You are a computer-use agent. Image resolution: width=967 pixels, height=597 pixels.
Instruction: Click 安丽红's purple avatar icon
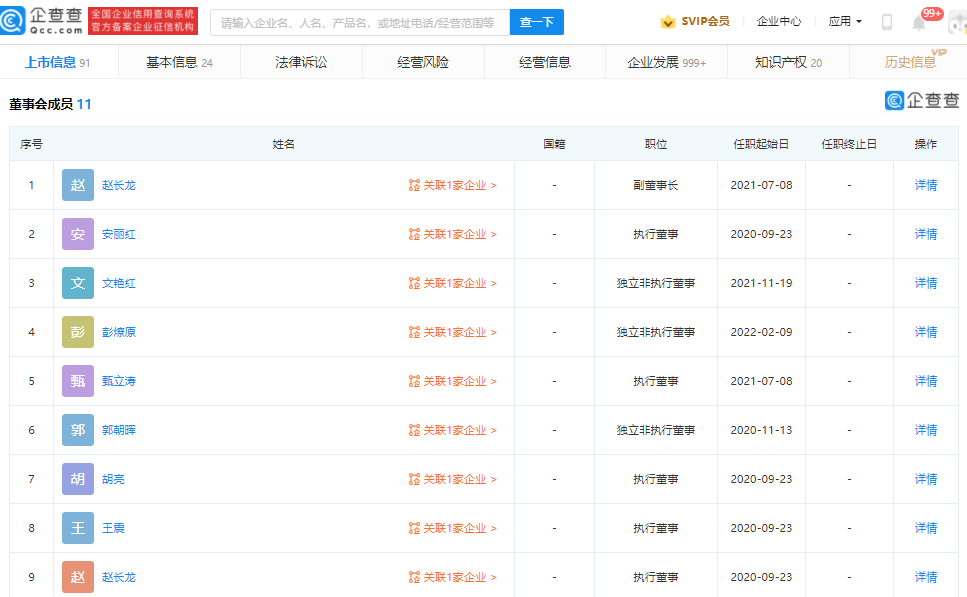[x=78, y=234]
